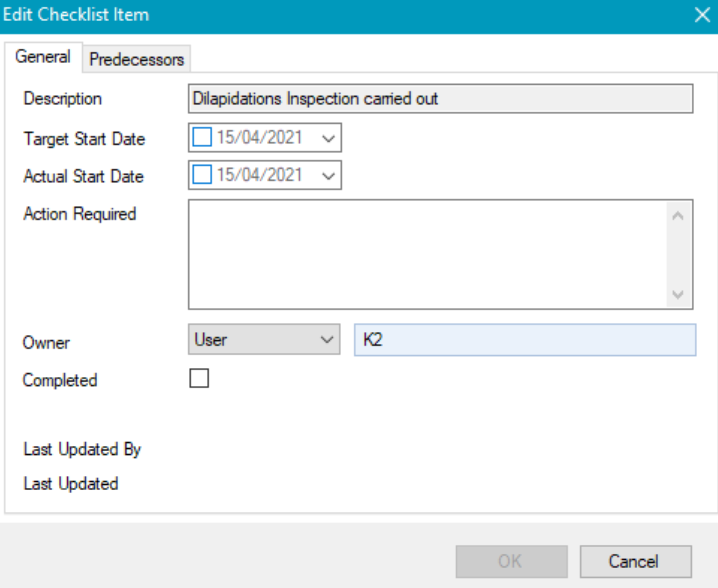This screenshot has height=588, width=718.
Task: Click the Owner name field containing K2
Action: [x=525, y=340]
